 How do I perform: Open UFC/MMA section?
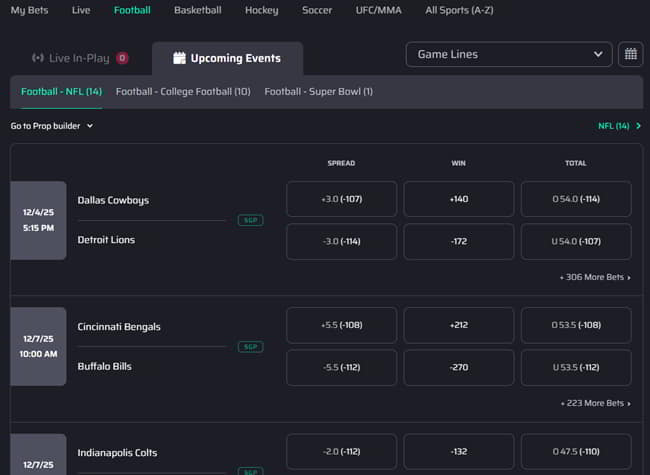tap(378, 10)
